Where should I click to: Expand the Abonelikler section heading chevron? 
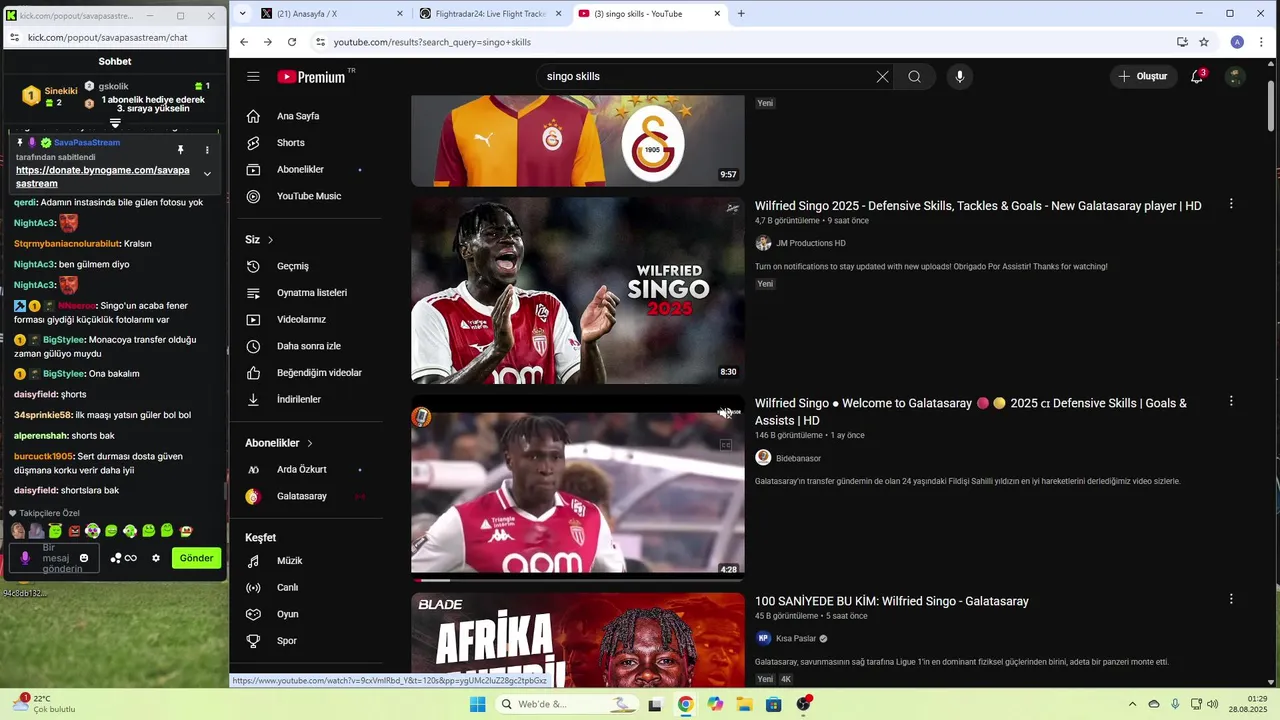[x=310, y=443]
